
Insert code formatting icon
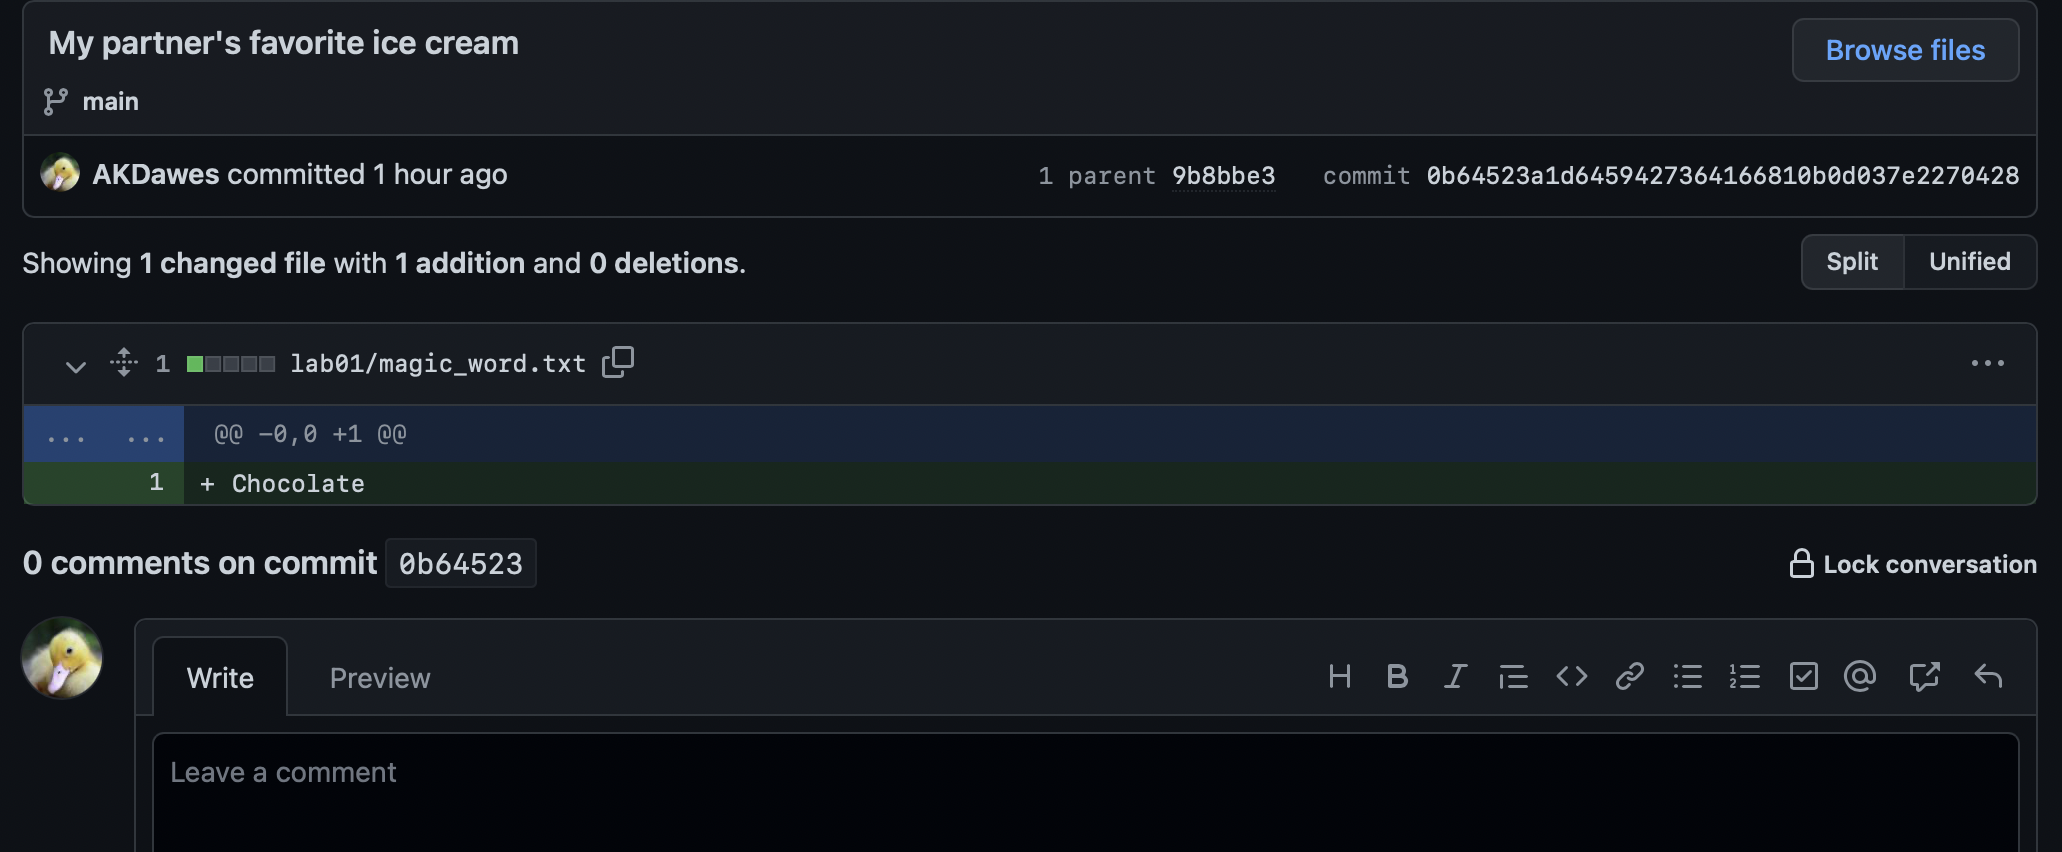(1571, 677)
